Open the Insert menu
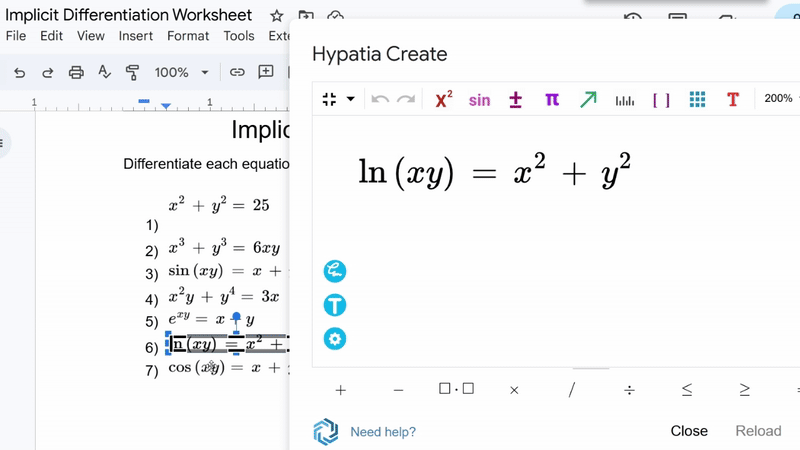This screenshot has height=450, width=800. (x=136, y=36)
